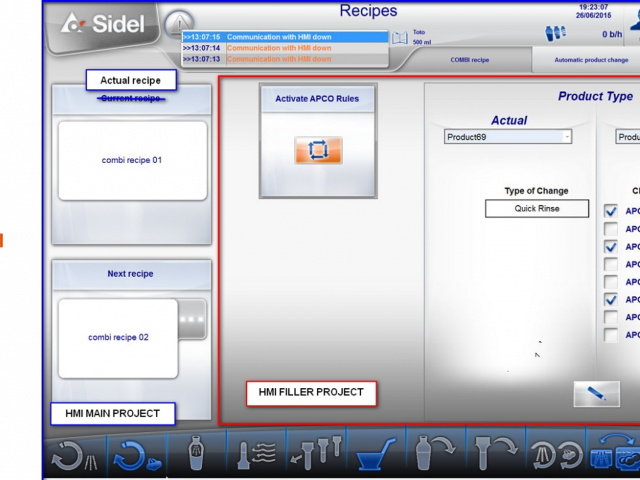This screenshot has height=480, width=640.
Task: Toggle the third APCO checkbox in list
Action: tap(611, 246)
